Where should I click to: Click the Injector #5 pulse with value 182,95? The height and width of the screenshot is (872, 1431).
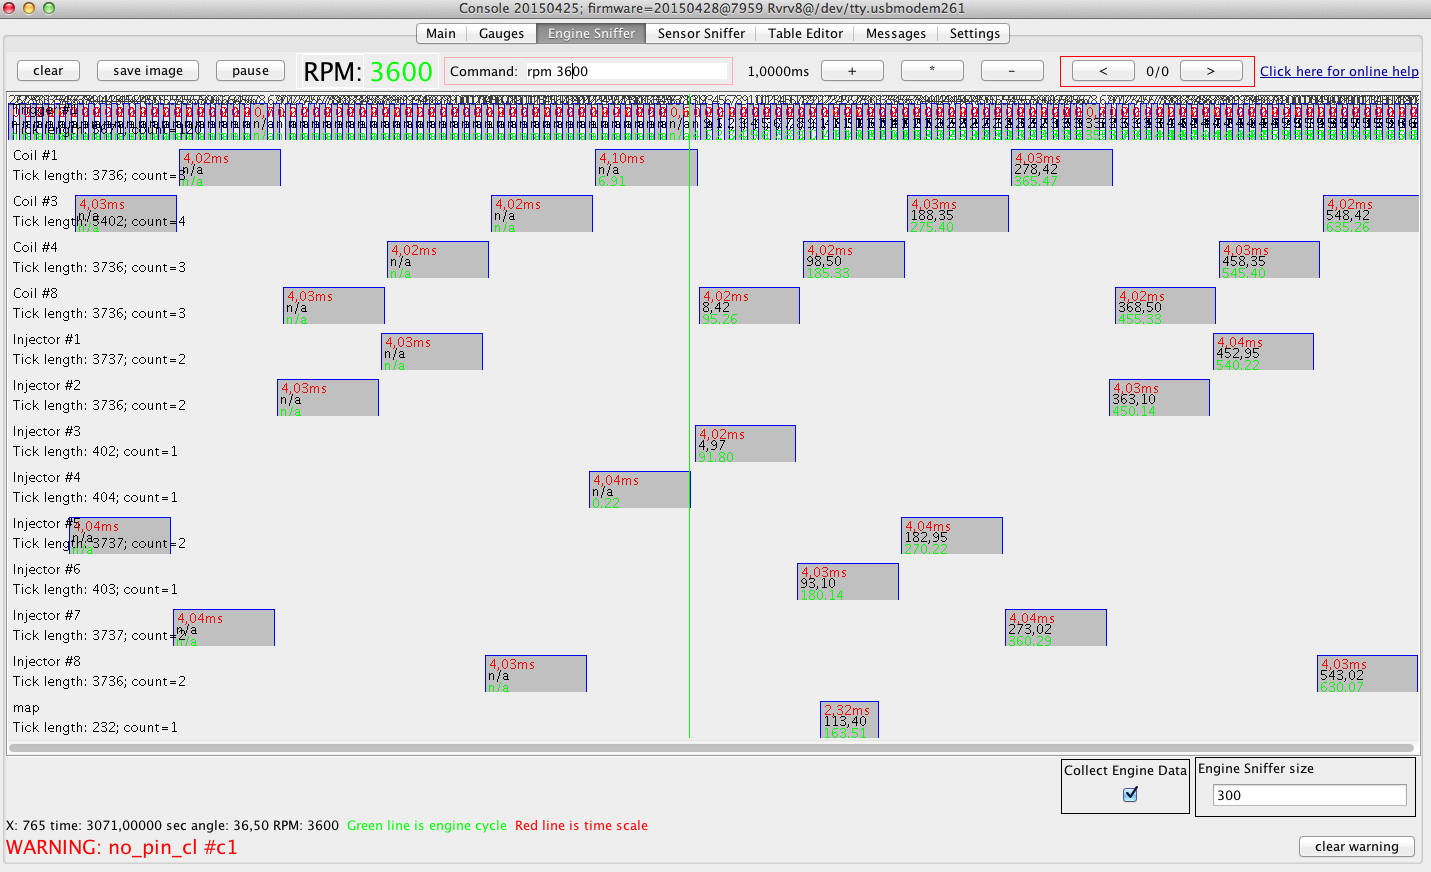click(x=952, y=535)
